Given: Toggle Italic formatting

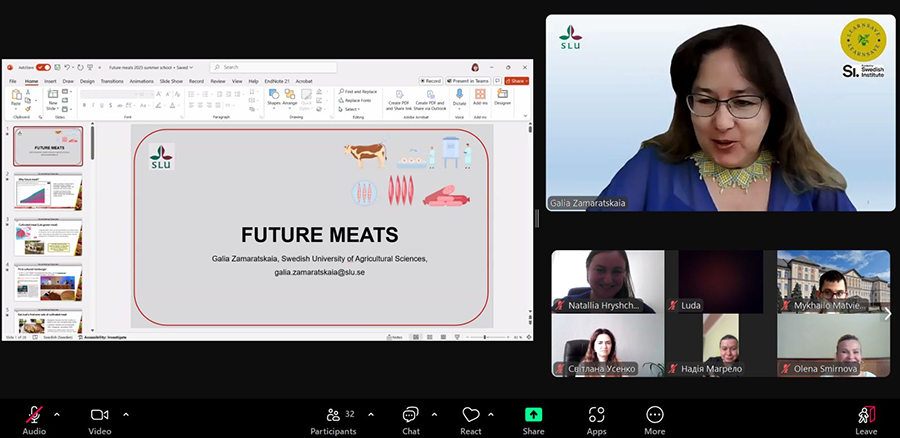Looking at the screenshot, I should pyautogui.click(x=93, y=106).
